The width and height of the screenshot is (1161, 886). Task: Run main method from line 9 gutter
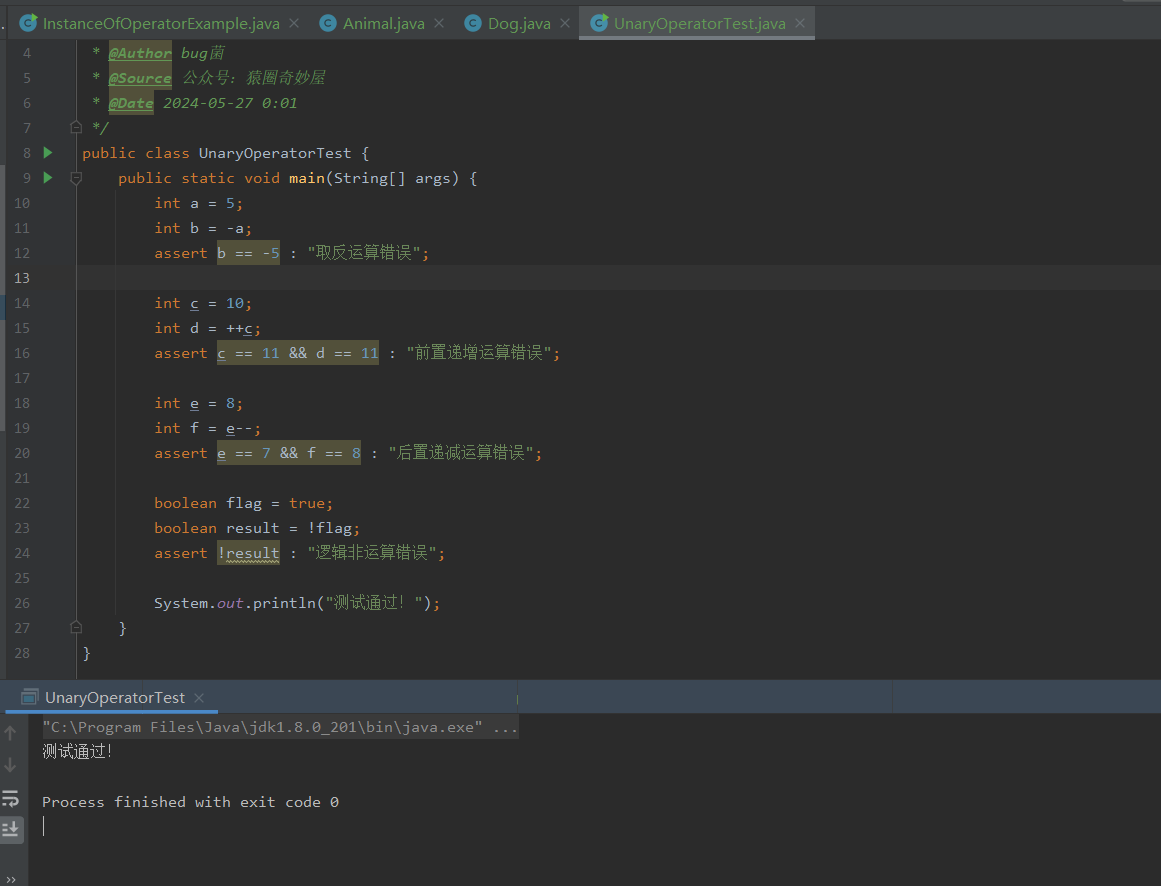point(48,178)
